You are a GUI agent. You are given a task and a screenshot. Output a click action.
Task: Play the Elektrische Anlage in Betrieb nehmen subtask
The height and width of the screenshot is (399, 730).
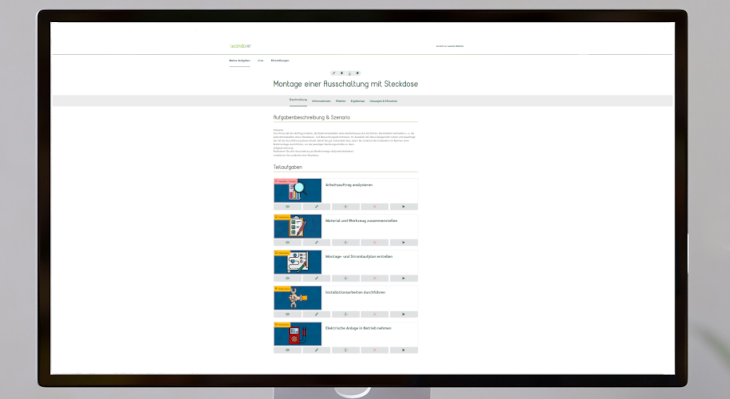point(404,350)
